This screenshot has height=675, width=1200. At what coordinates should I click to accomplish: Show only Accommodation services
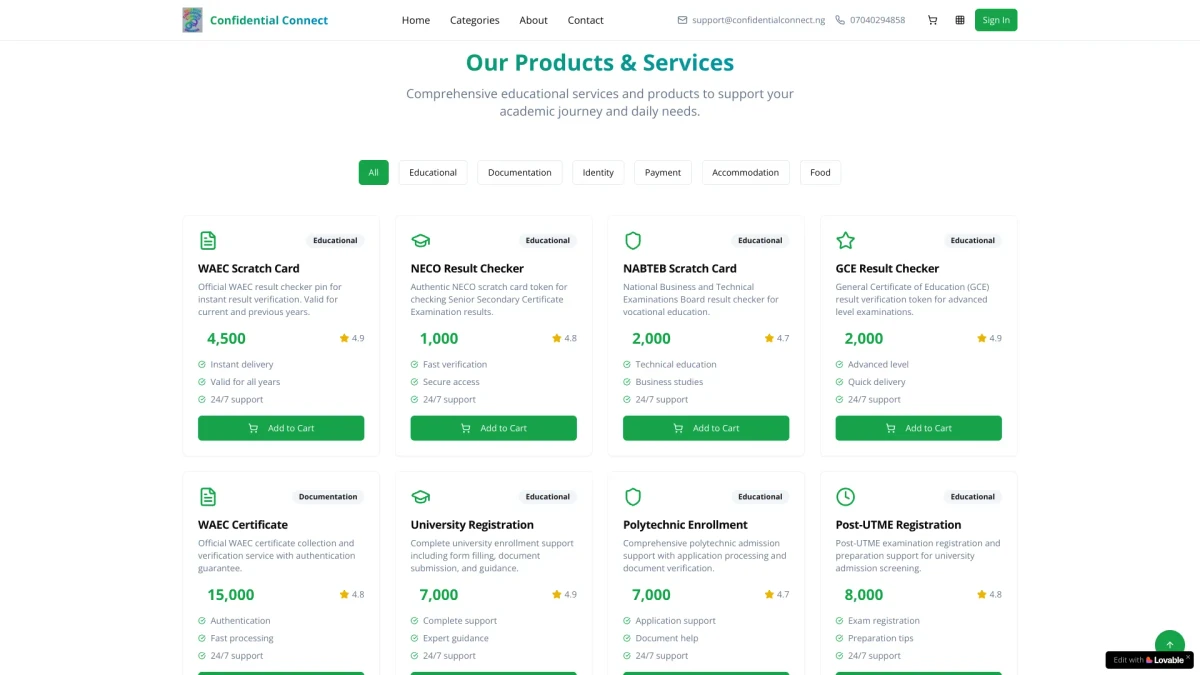tap(745, 173)
